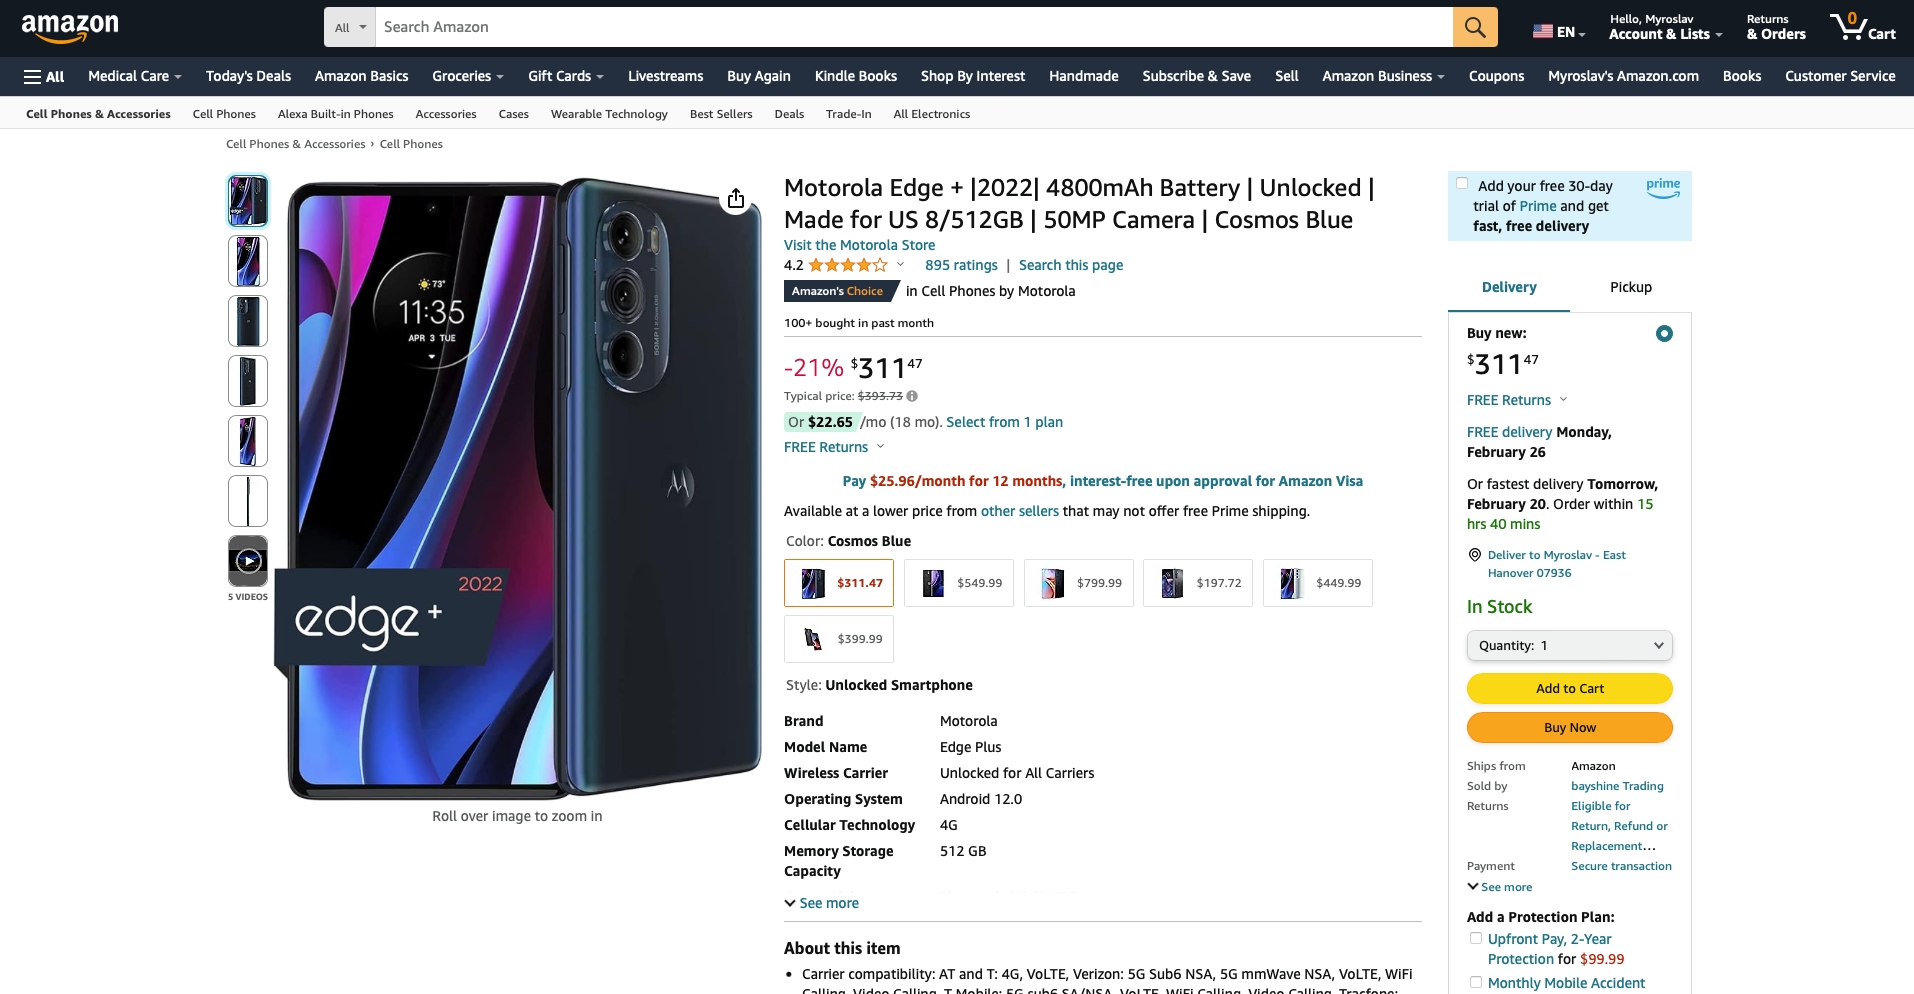Click the Amazon logo
Viewport: 1914px width, 994px height.
(x=70, y=28)
